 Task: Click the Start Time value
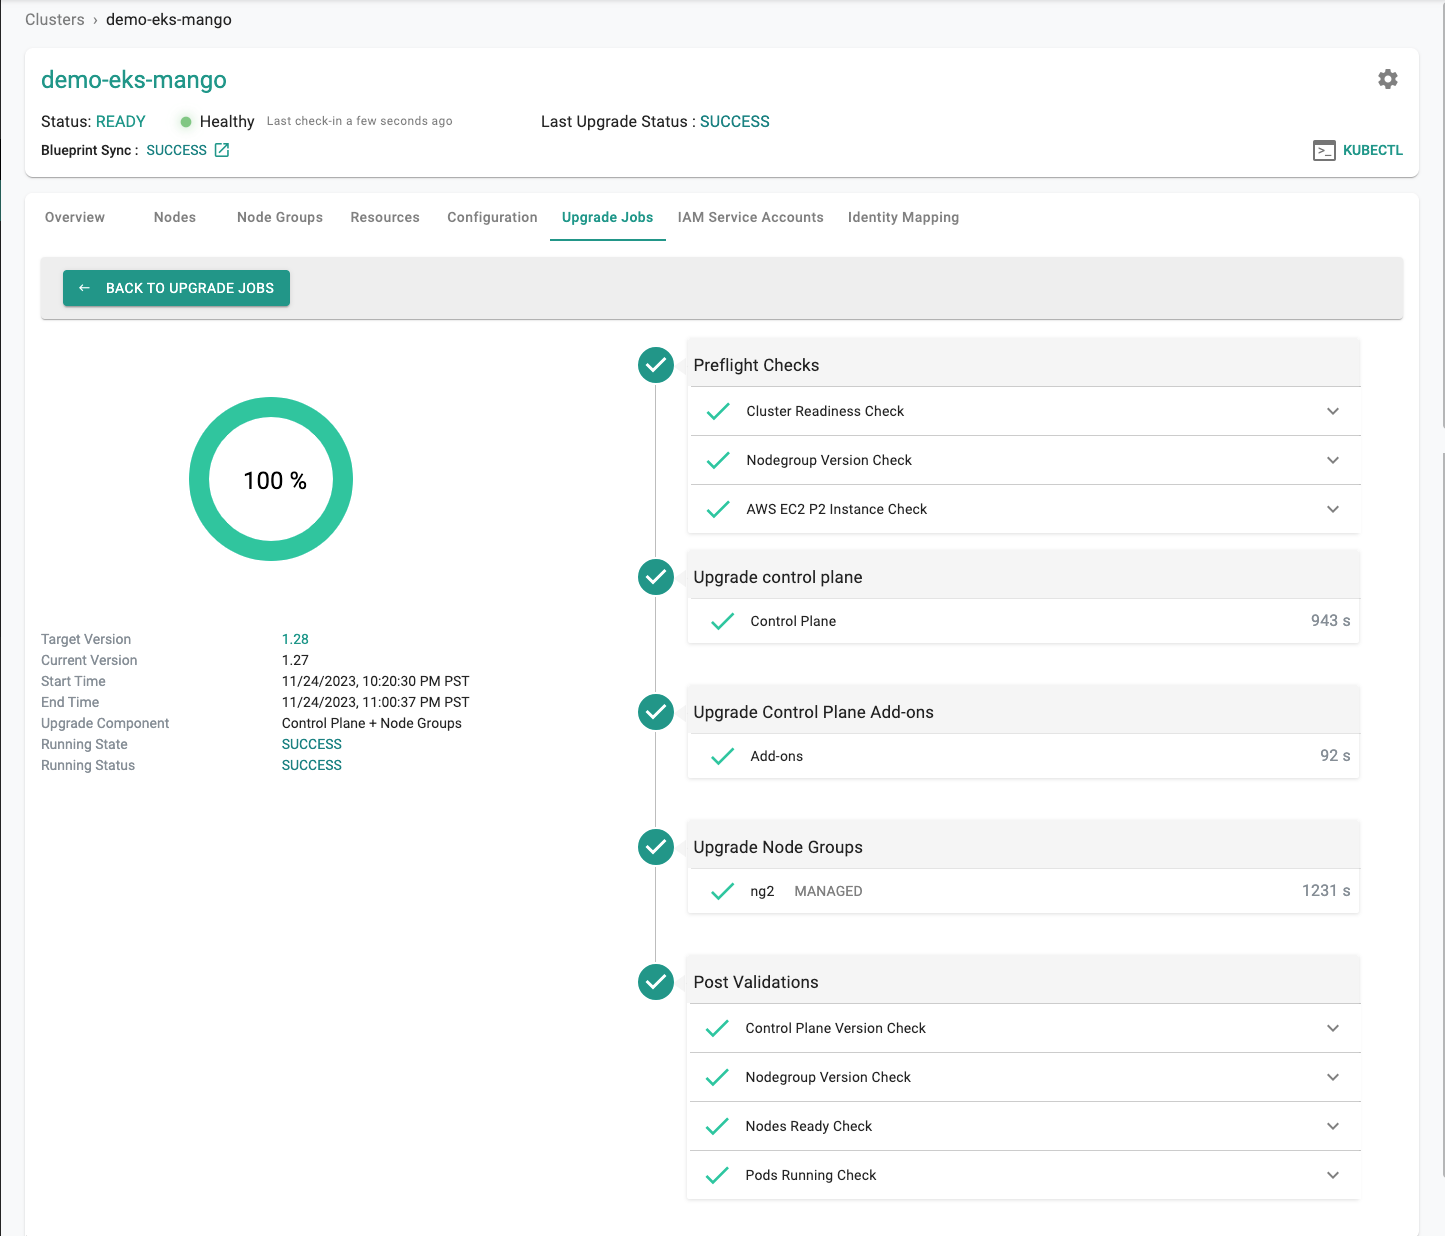[376, 681]
